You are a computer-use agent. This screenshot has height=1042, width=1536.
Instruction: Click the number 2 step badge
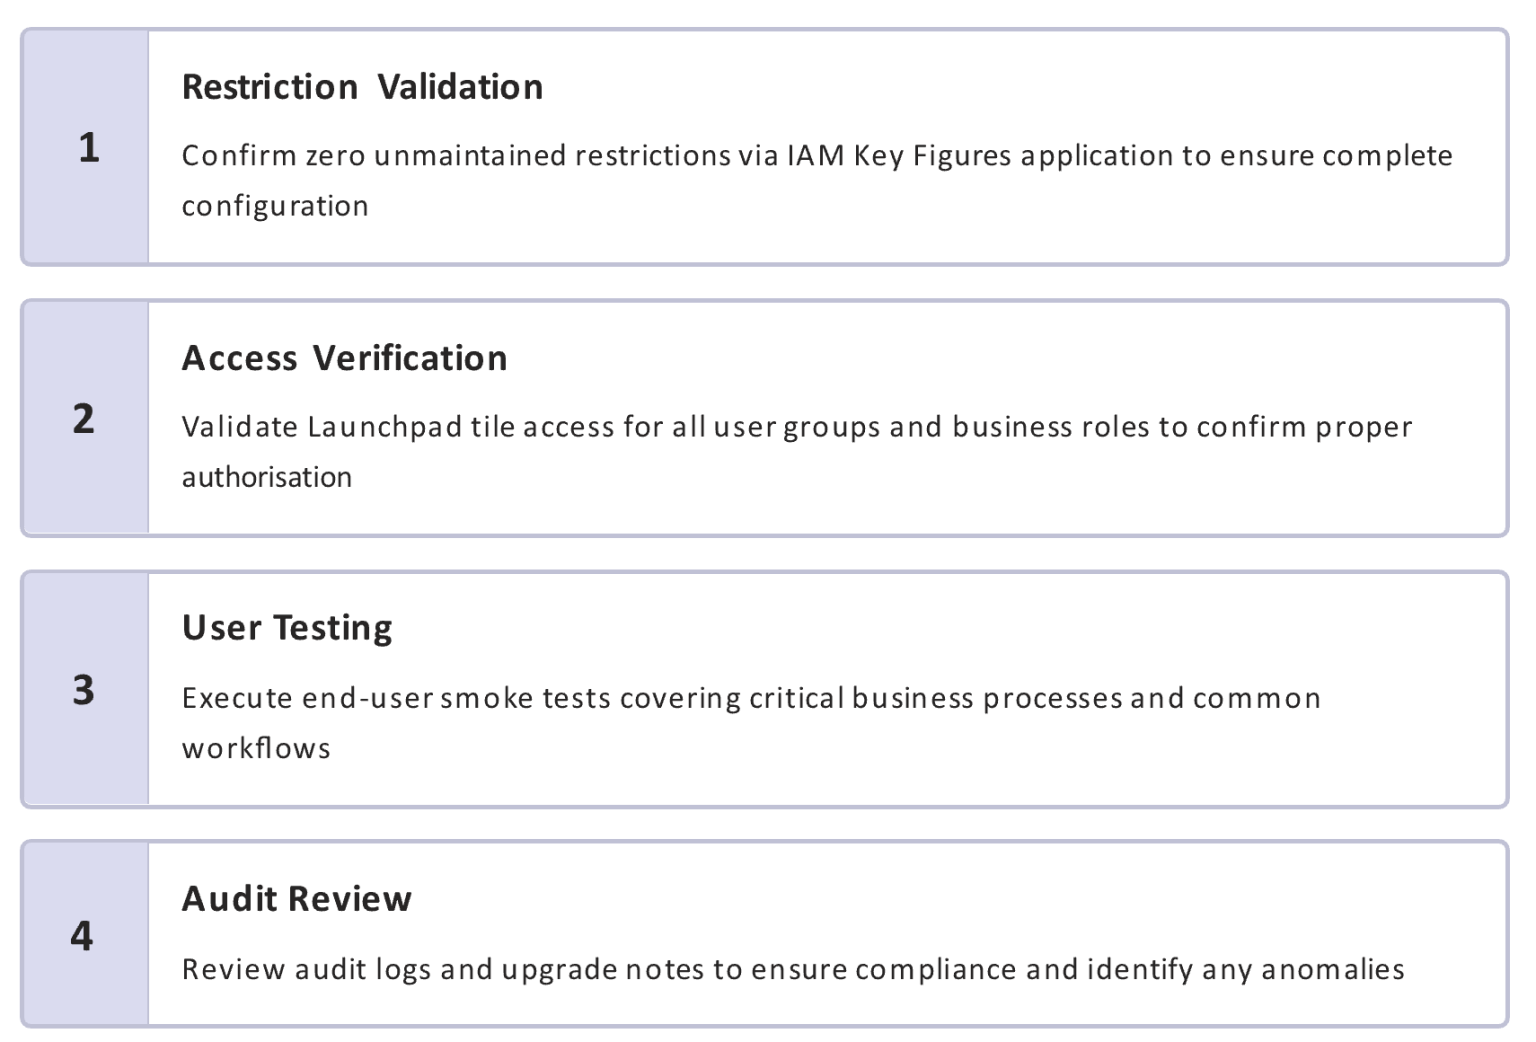[x=86, y=418]
